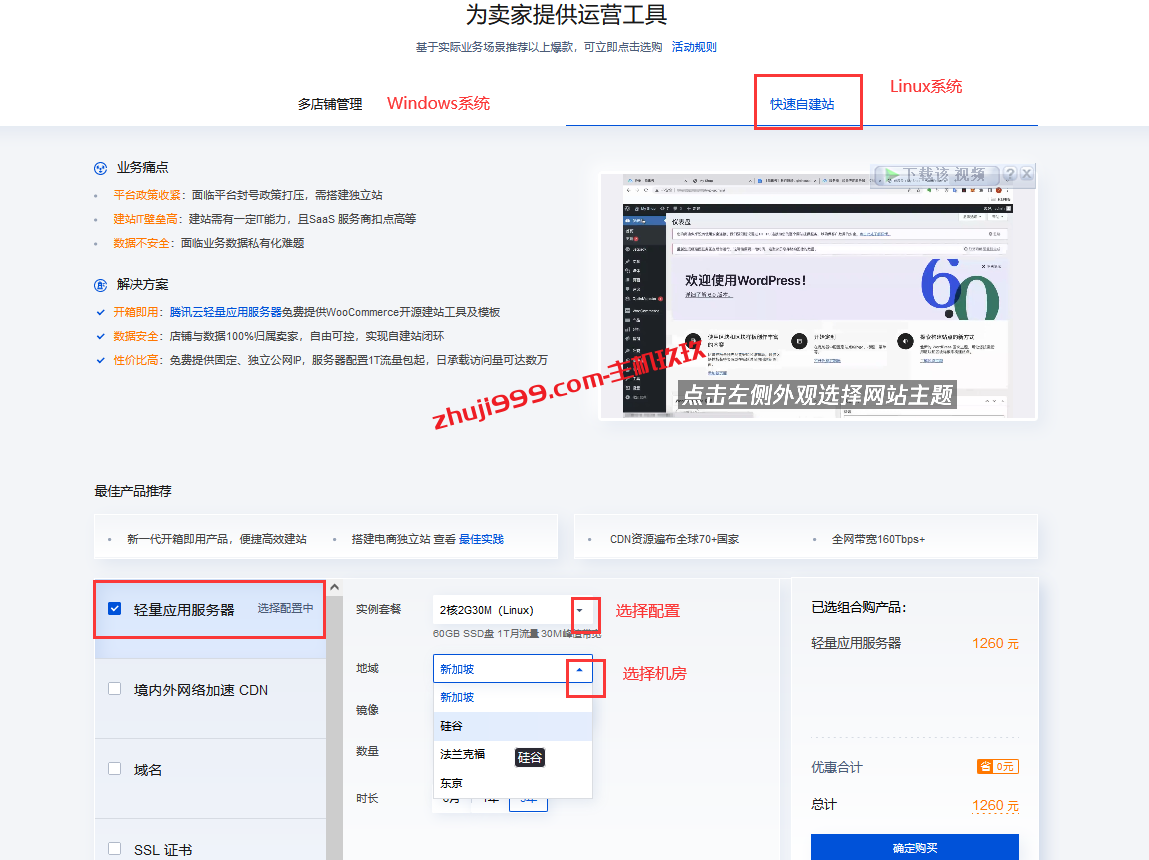The width and height of the screenshot is (1149, 860).
Task: Click the 轻量应用服务器 1260 元 price
Action: tap(995, 643)
